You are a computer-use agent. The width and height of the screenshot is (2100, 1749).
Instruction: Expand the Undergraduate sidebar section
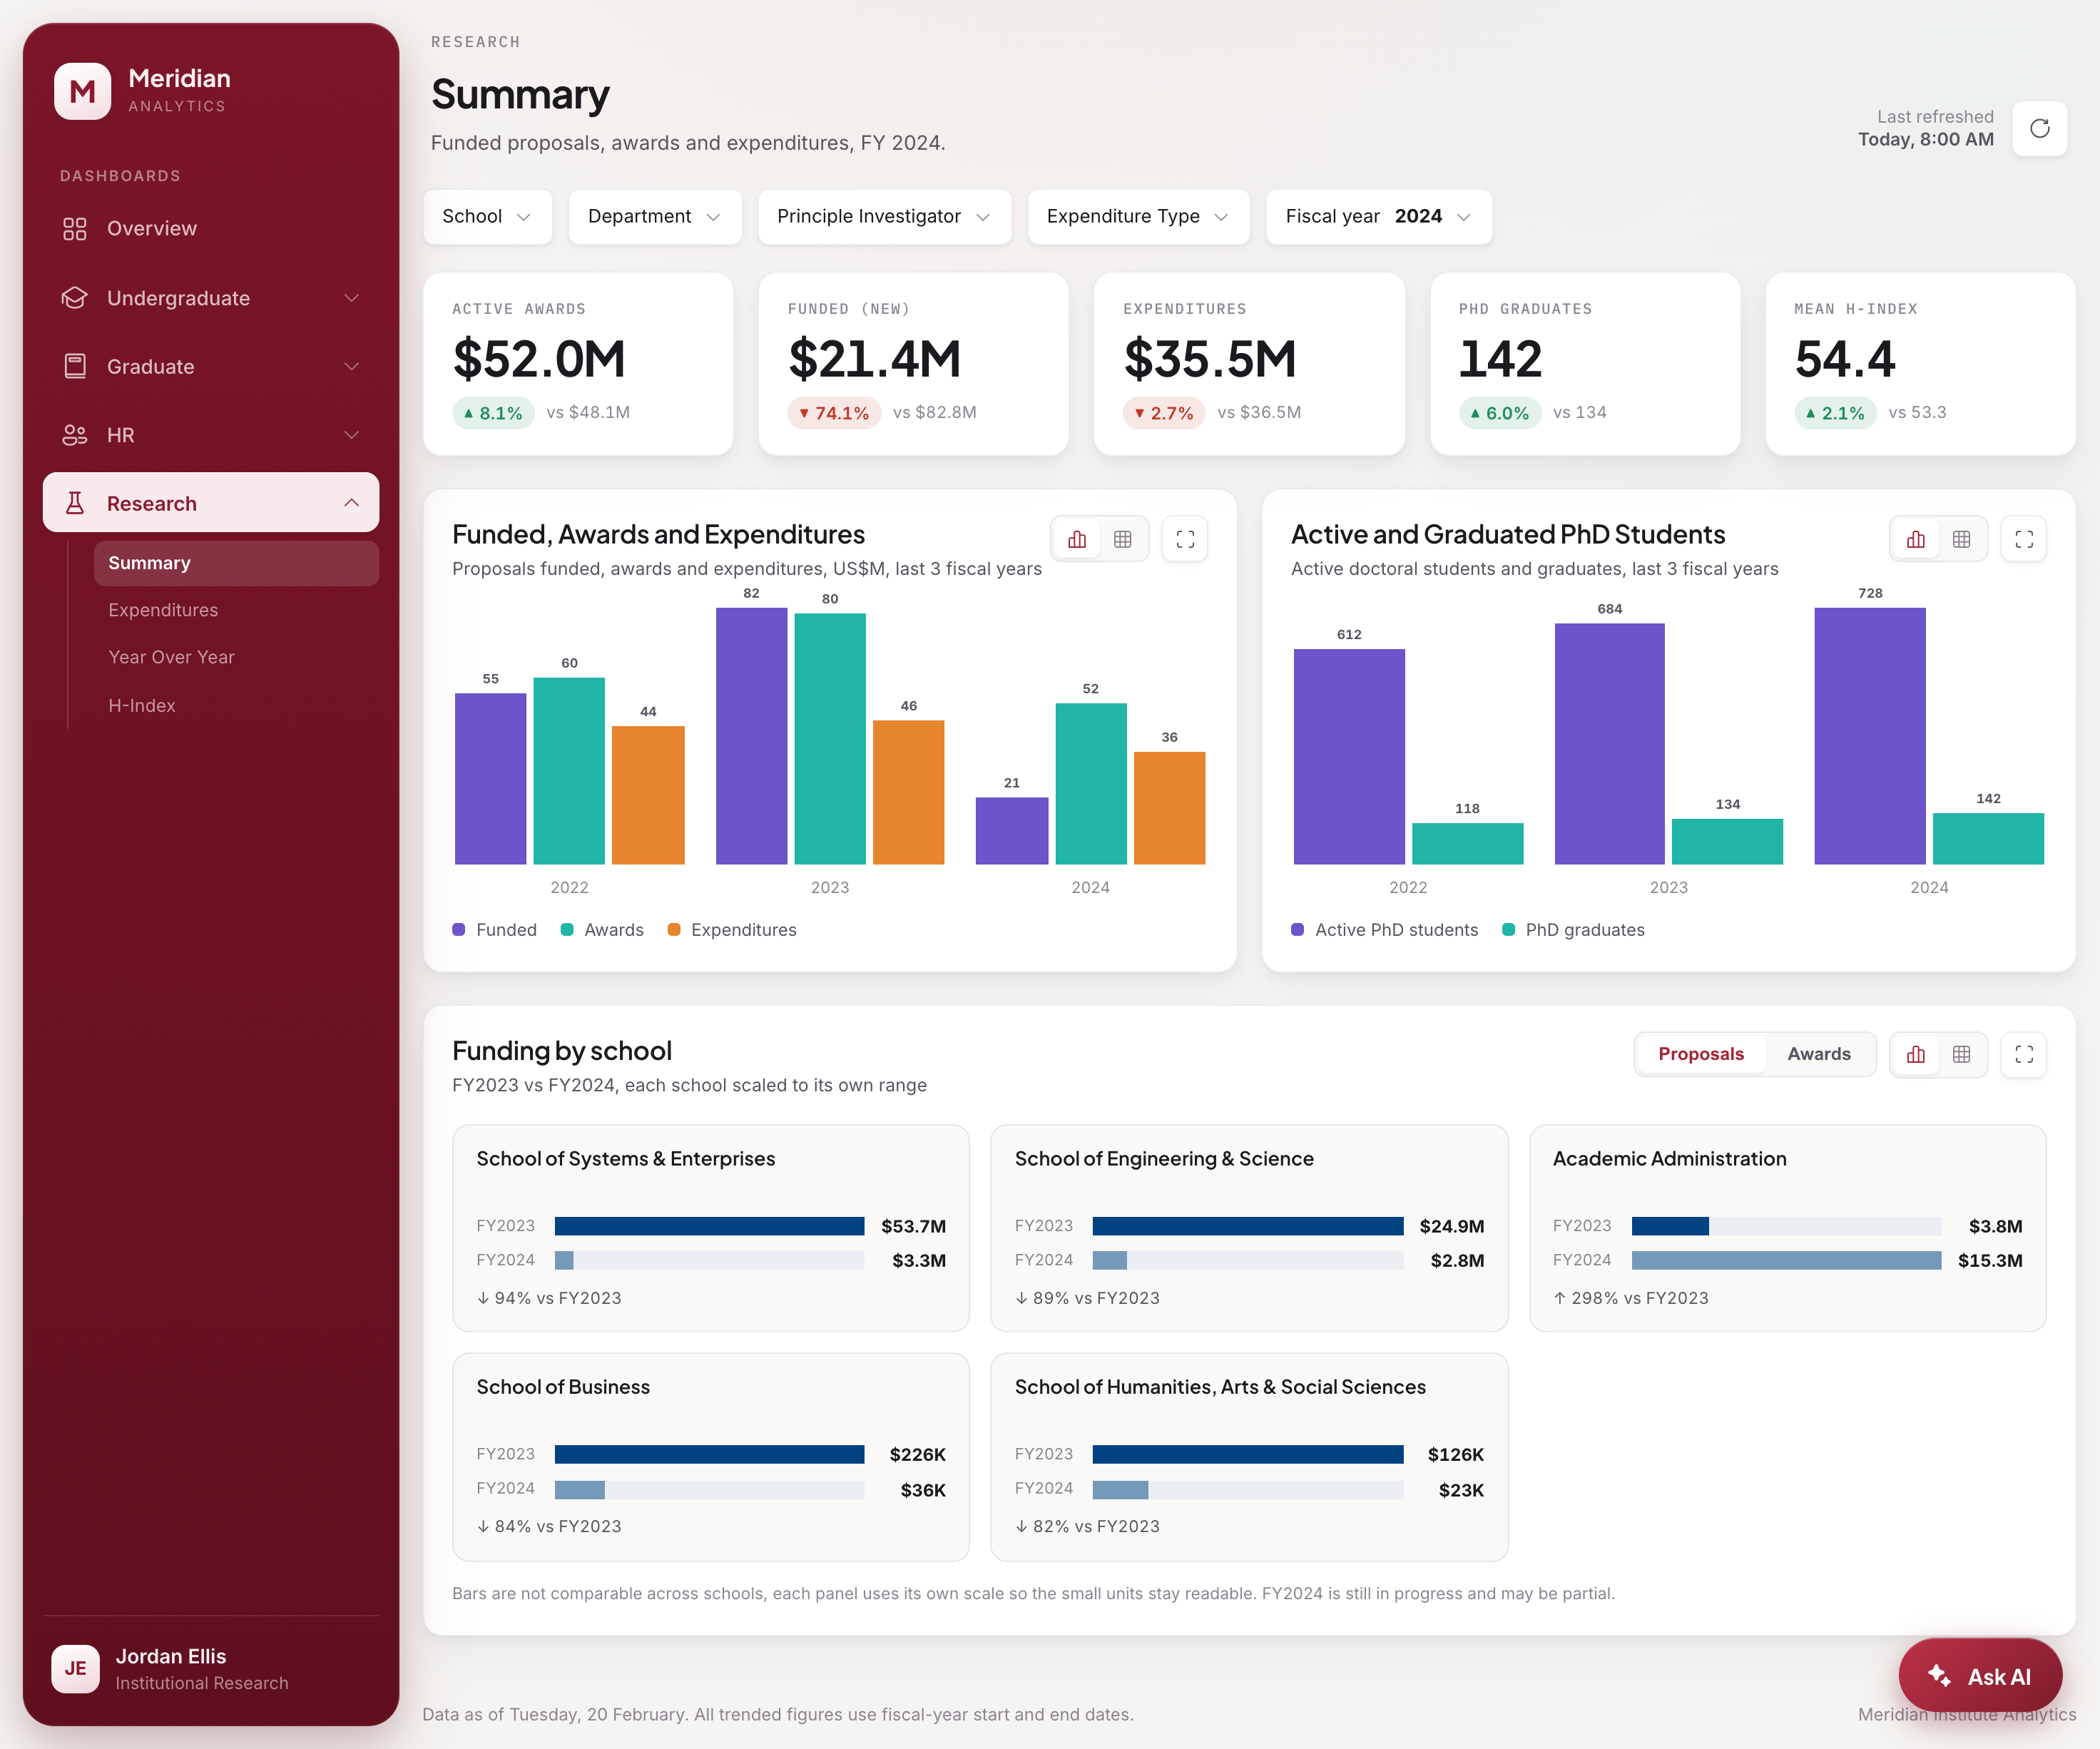pyautogui.click(x=211, y=298)
